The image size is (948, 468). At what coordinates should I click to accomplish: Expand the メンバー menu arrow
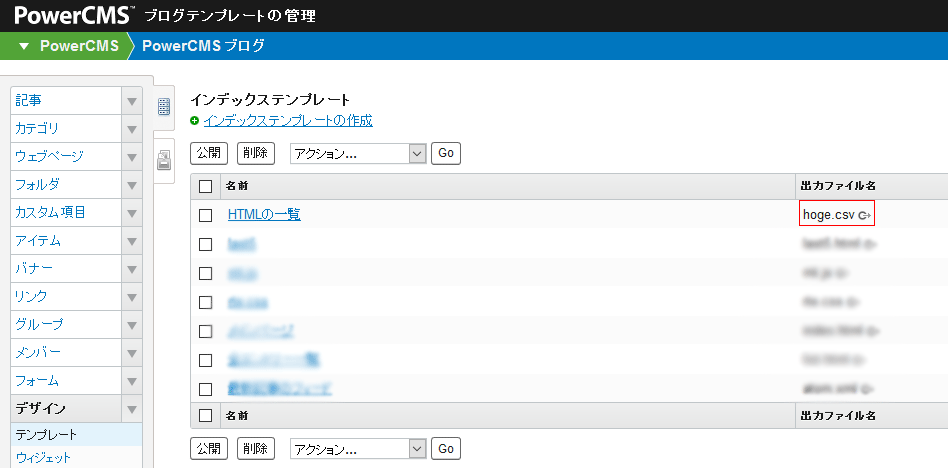(x=132, y=353)
